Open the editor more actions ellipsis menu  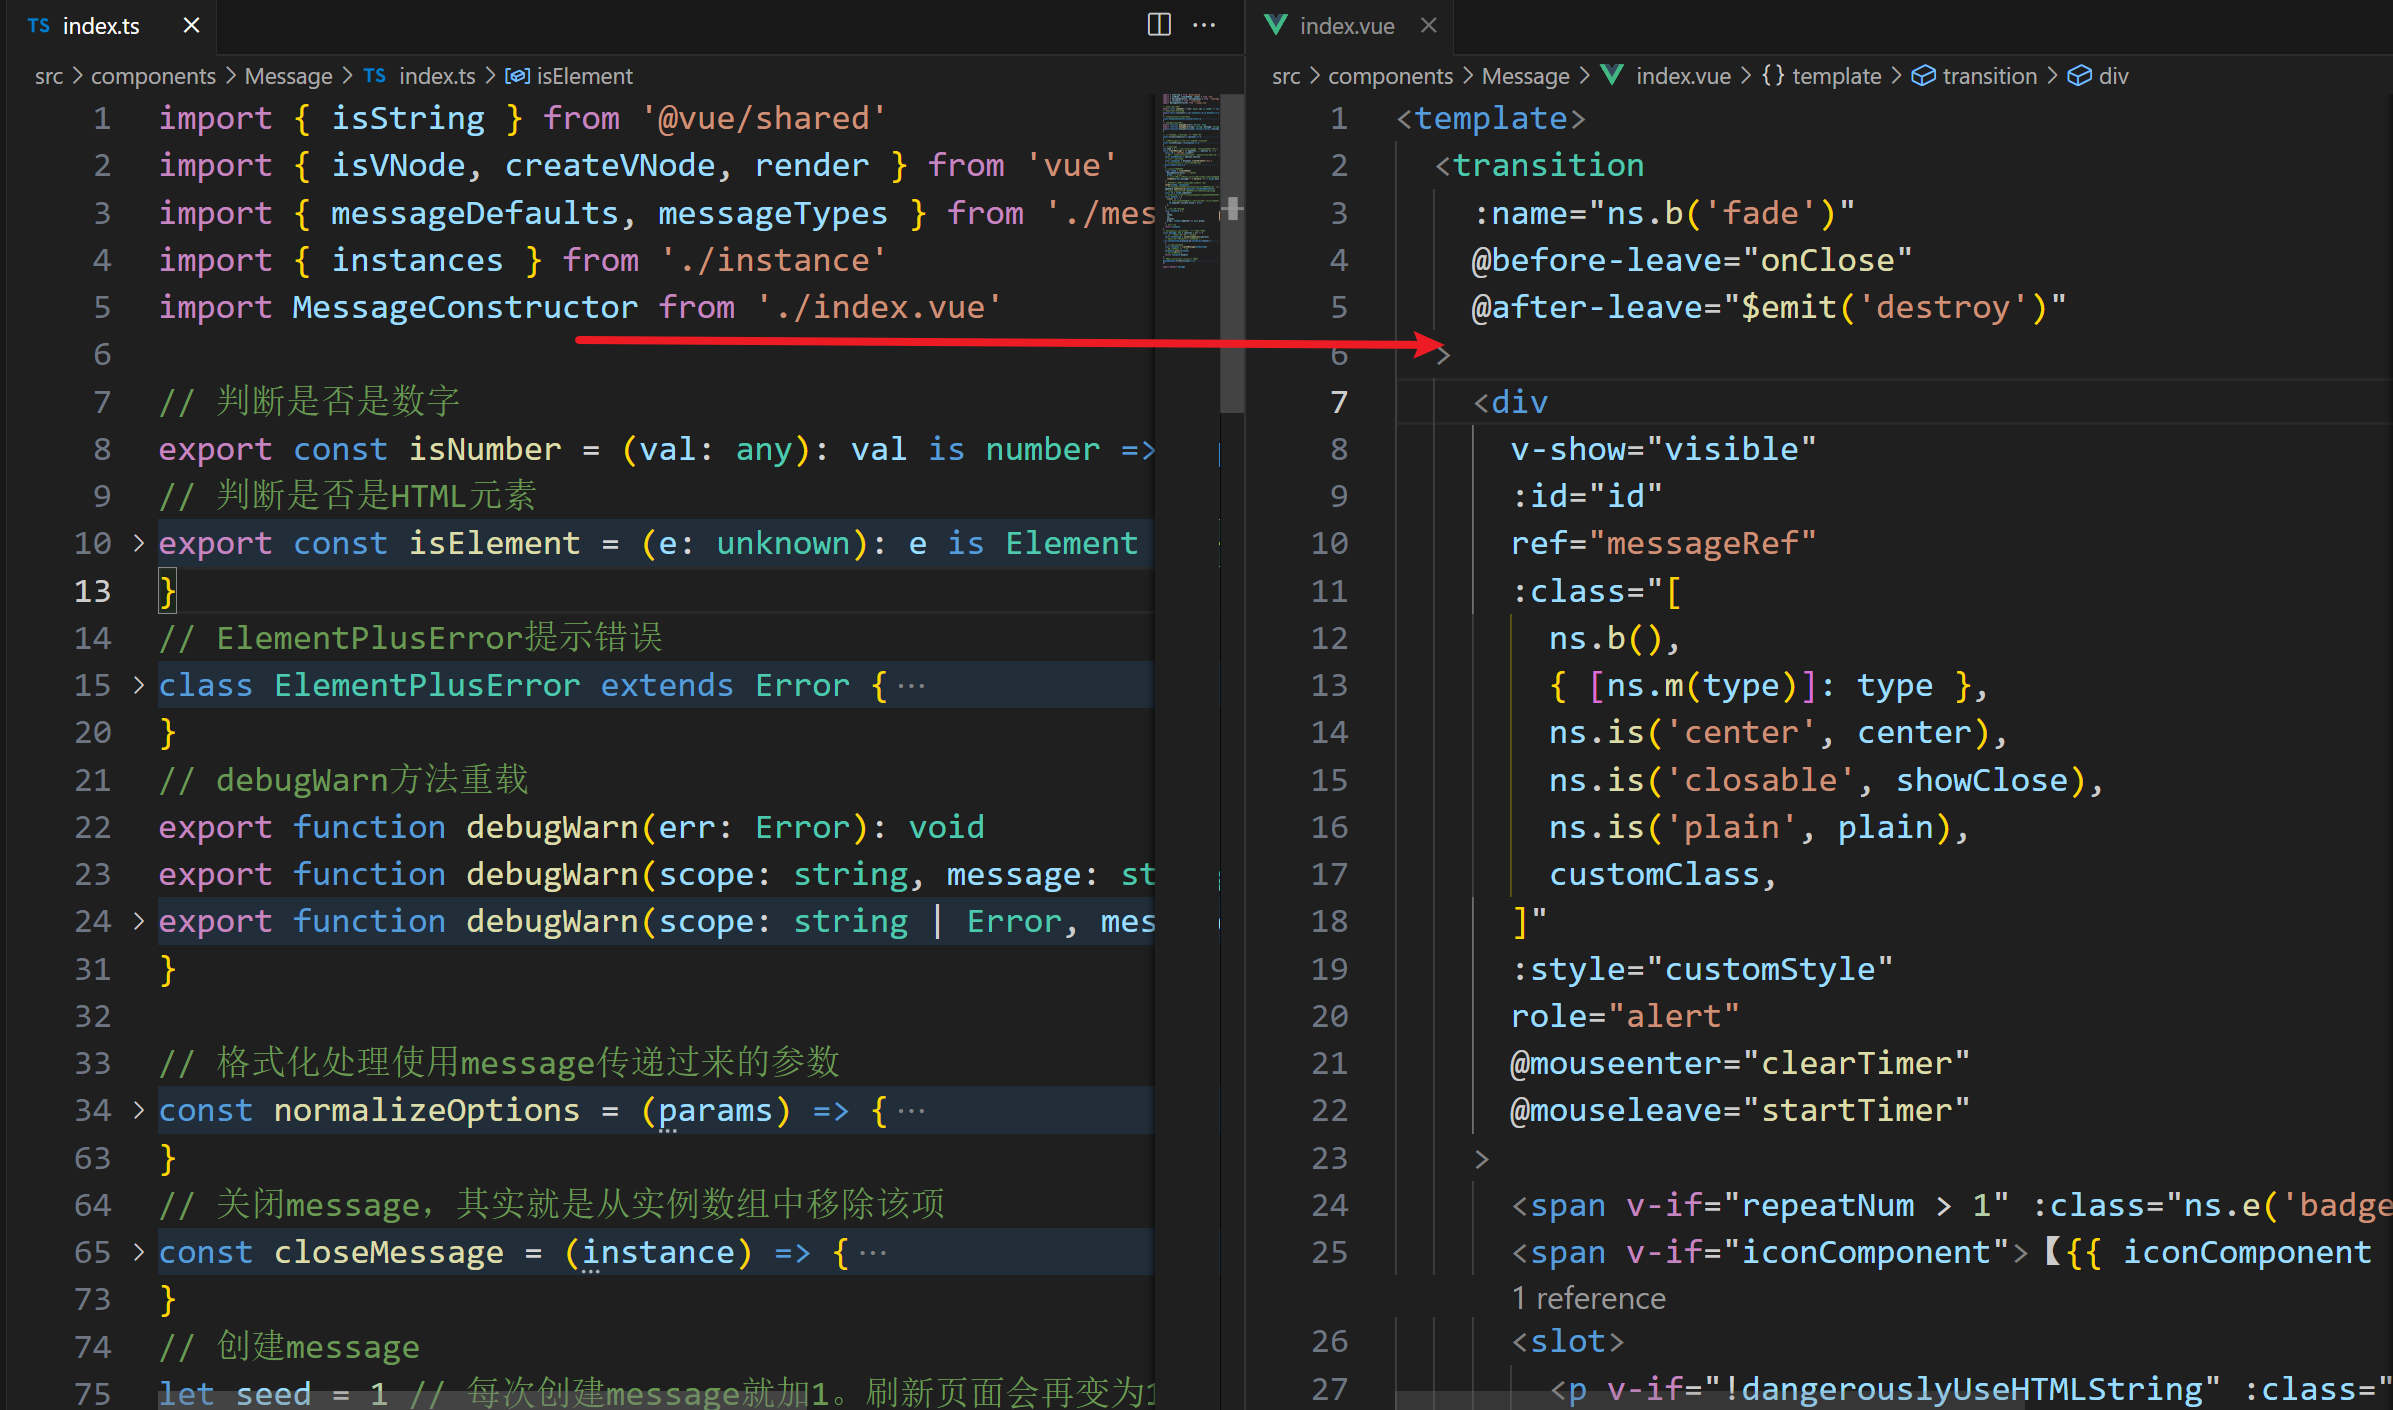(x=1204, y=25)
